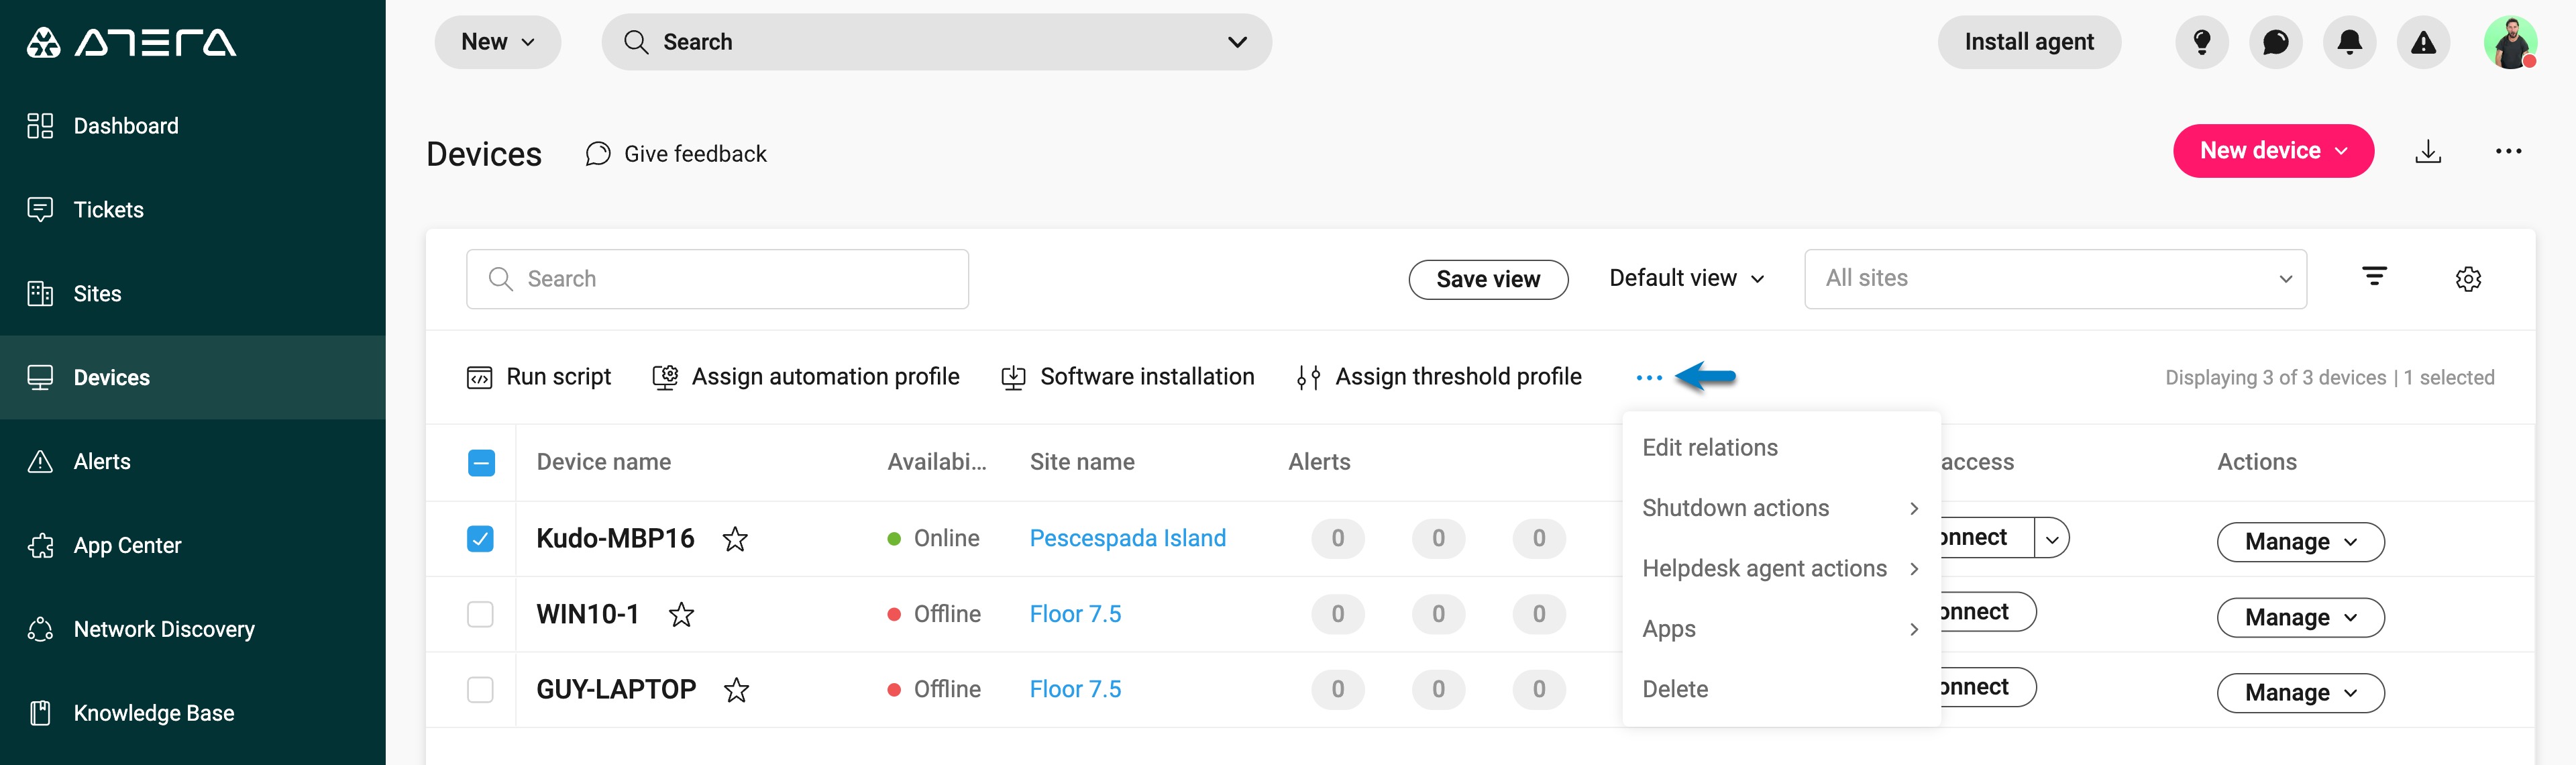Open the user profile avatar

[2510, 42]
